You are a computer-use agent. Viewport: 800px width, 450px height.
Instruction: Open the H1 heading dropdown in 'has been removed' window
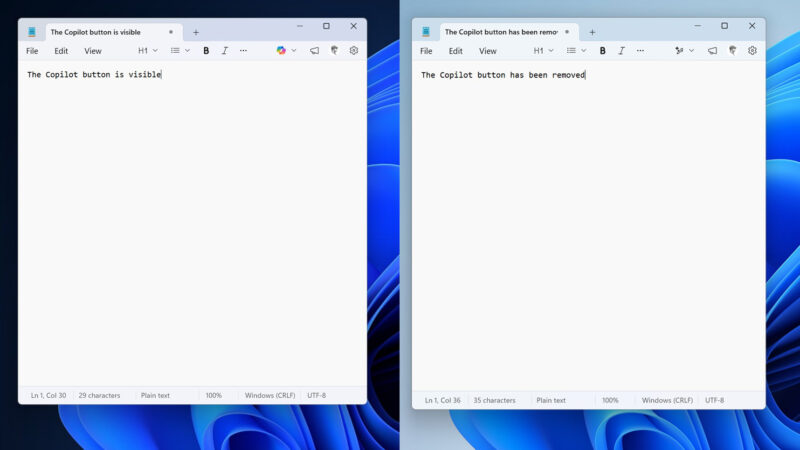click(x=543, y=51)
